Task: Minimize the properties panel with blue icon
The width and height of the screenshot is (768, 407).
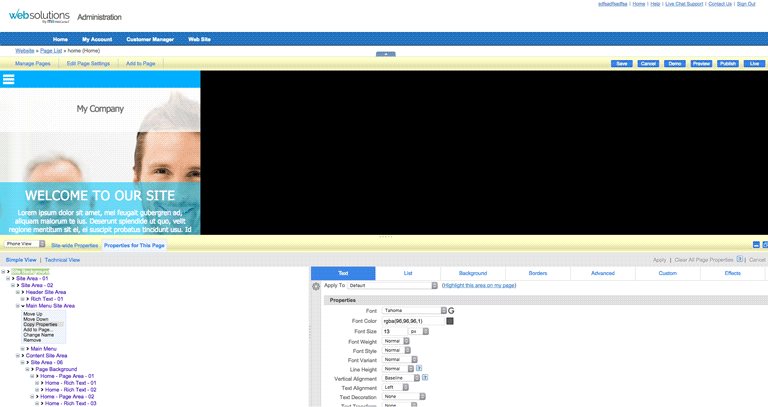Action: pos(756,244)
